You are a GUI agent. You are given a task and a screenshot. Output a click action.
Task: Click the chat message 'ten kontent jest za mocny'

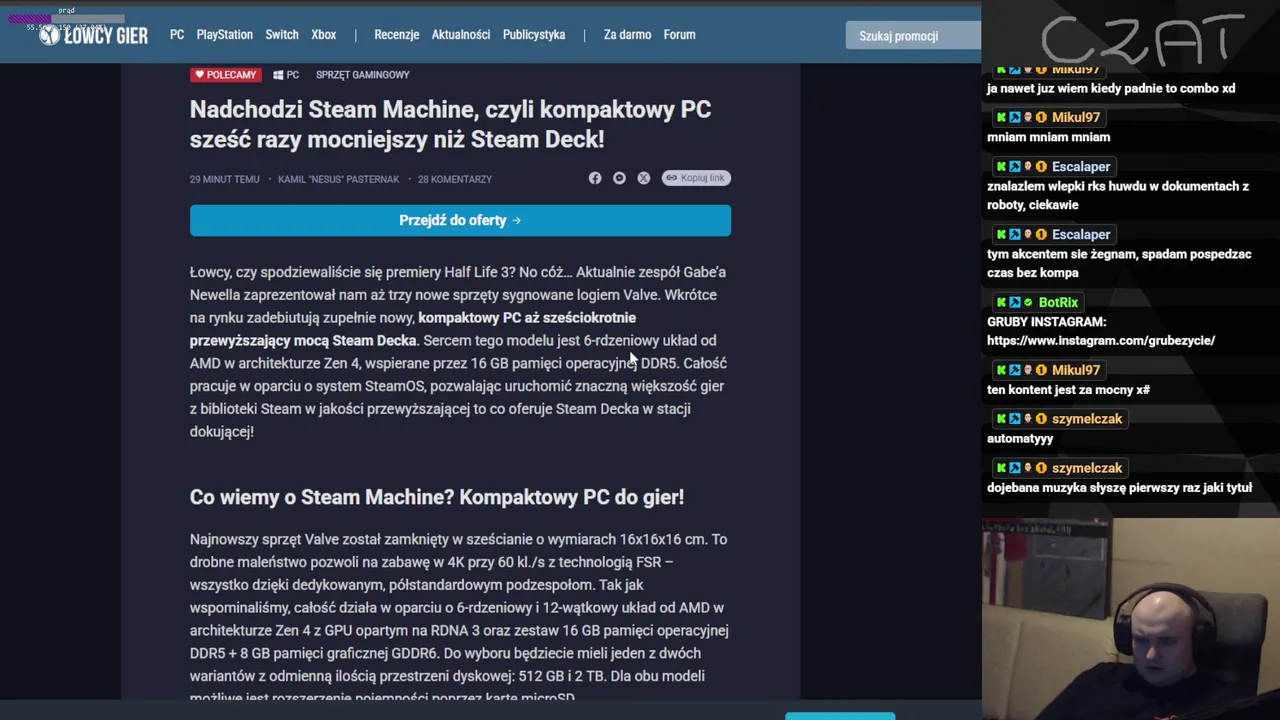pos(1068,389)
